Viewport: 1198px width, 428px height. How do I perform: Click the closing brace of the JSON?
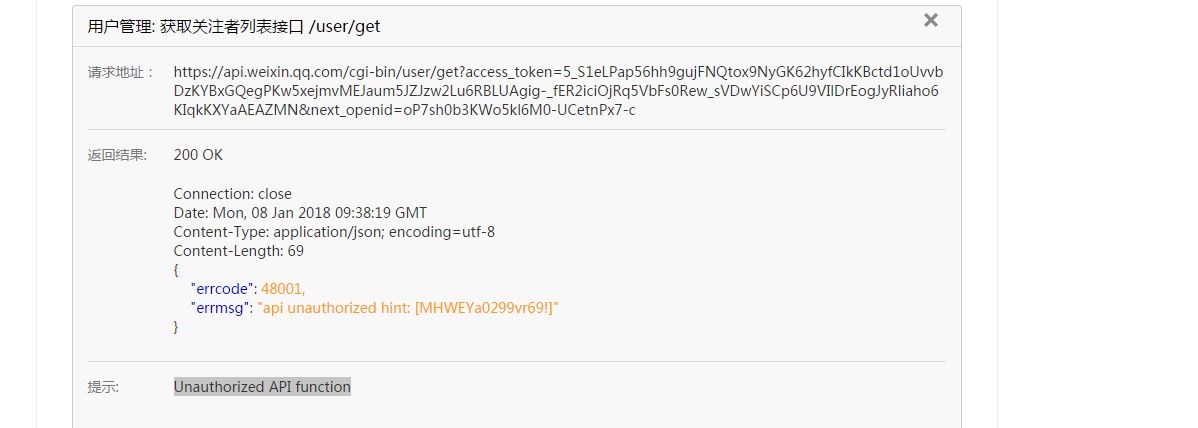tap(176, 327)
